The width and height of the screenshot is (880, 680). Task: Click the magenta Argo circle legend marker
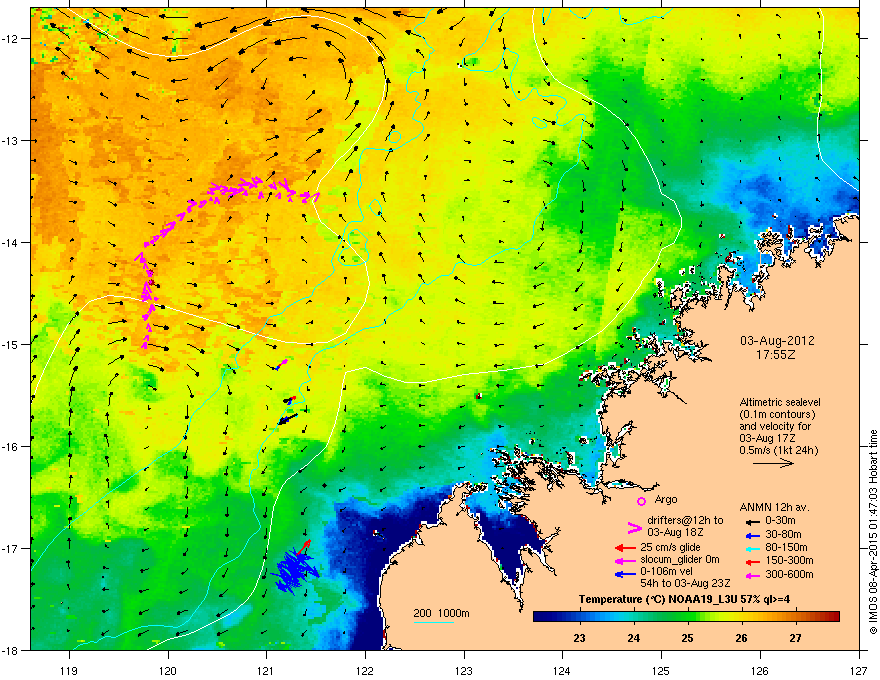click(x=641, y=501)
